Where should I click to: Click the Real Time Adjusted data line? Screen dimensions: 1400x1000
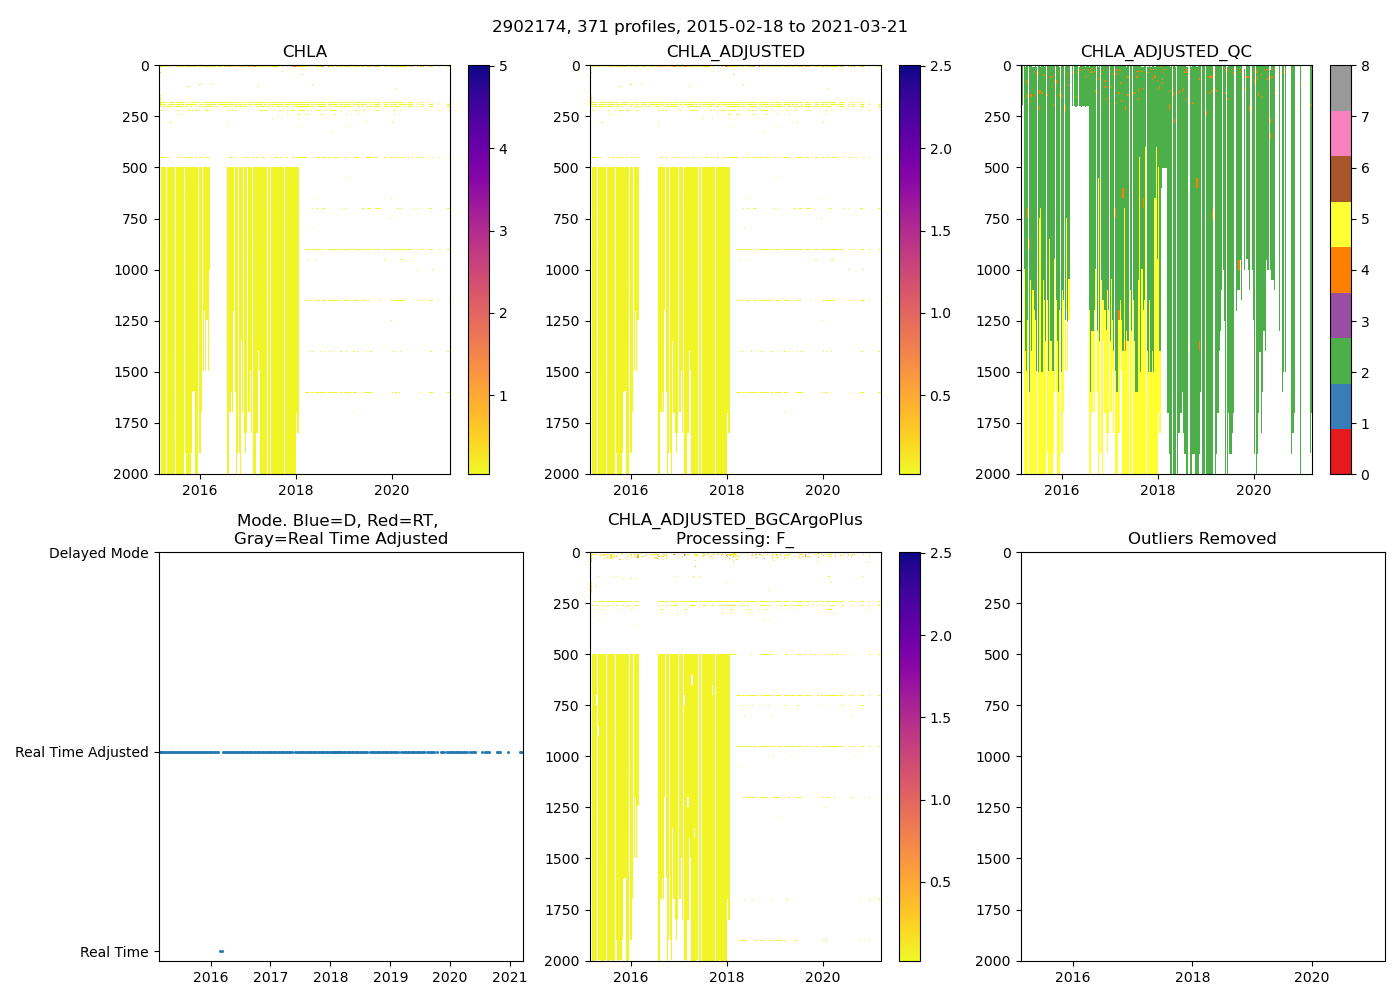click(x=340, y=752)
